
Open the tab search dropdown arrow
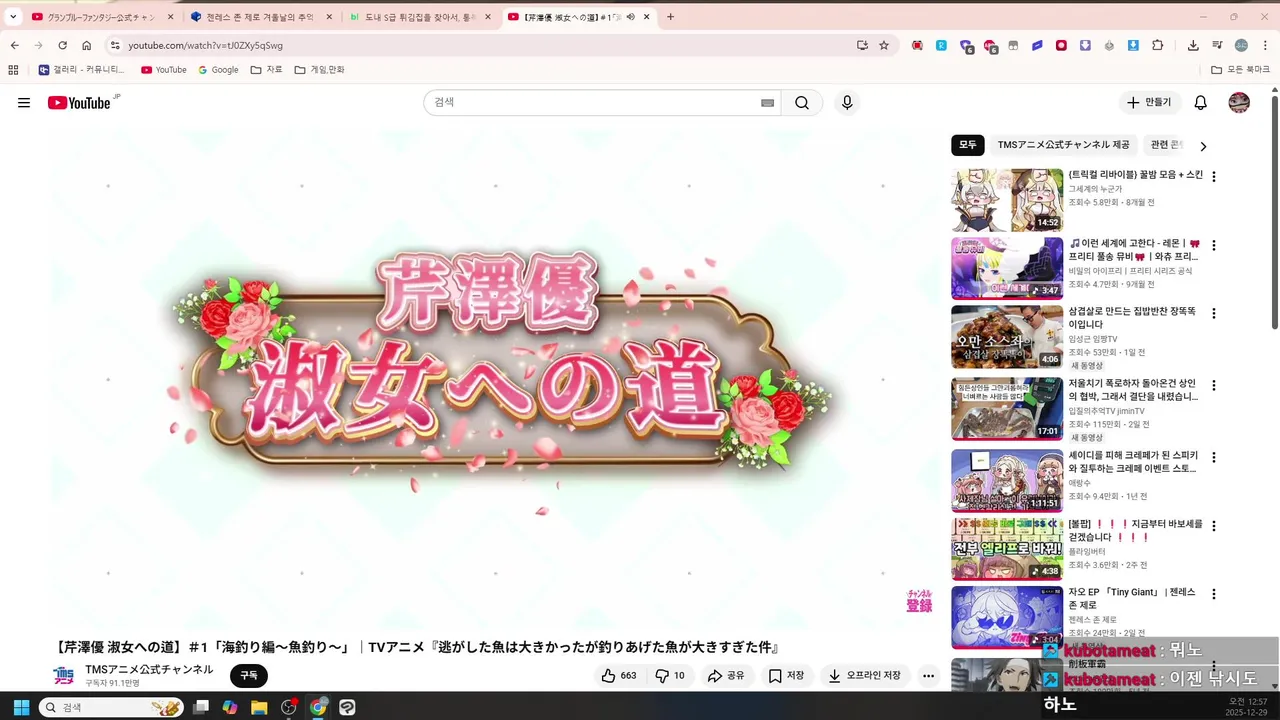click(13, 17)
